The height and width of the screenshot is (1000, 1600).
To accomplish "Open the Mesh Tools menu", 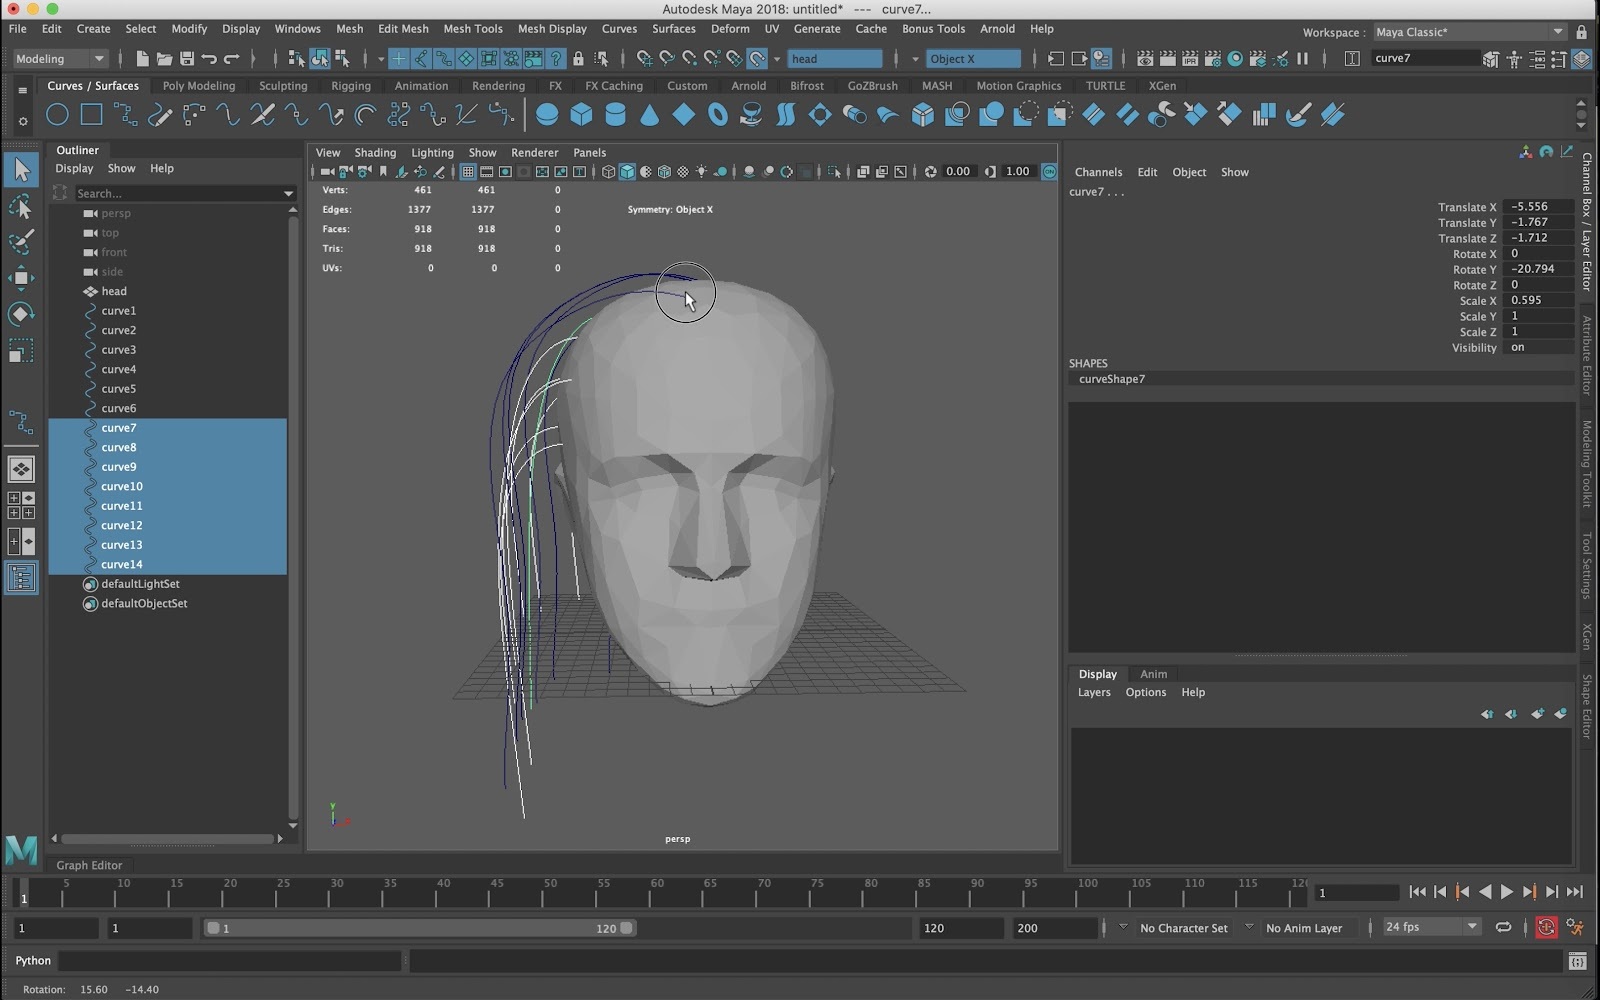I will click(472, 29).
